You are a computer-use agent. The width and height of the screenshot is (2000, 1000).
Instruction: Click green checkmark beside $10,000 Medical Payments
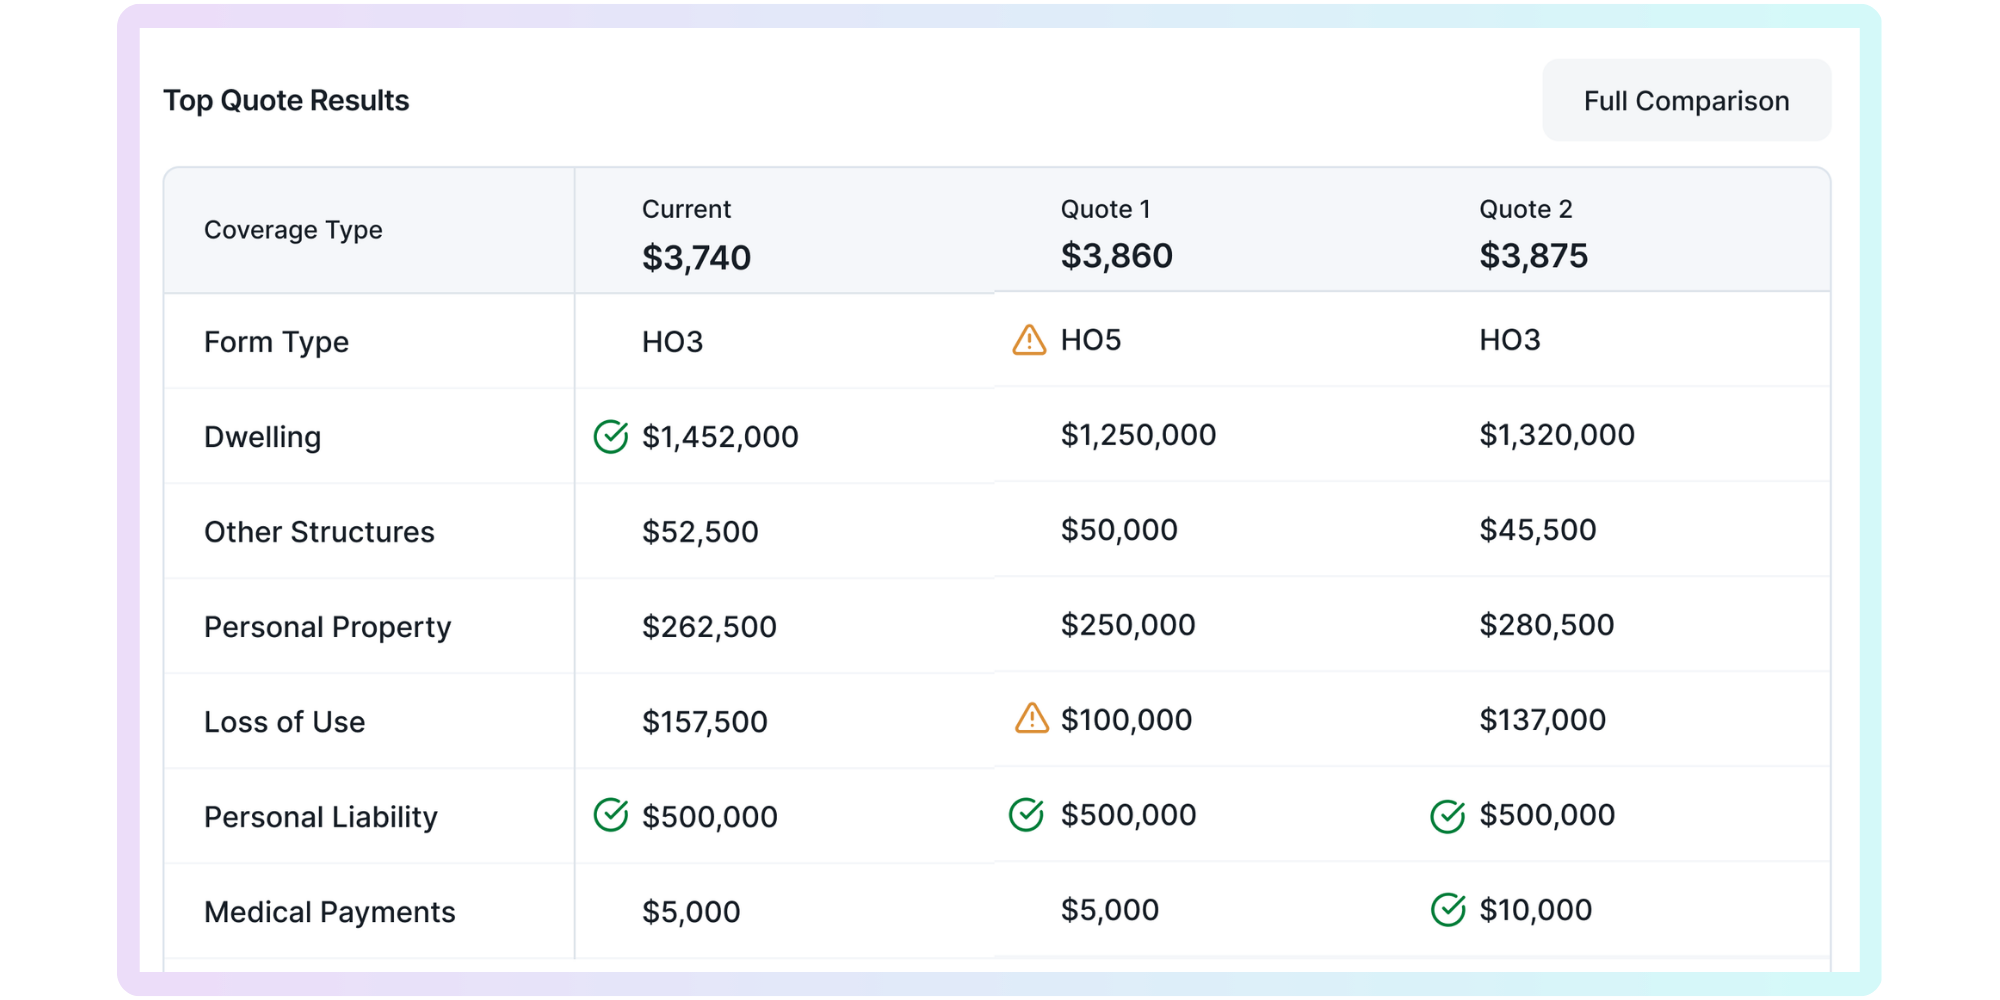1447,910
